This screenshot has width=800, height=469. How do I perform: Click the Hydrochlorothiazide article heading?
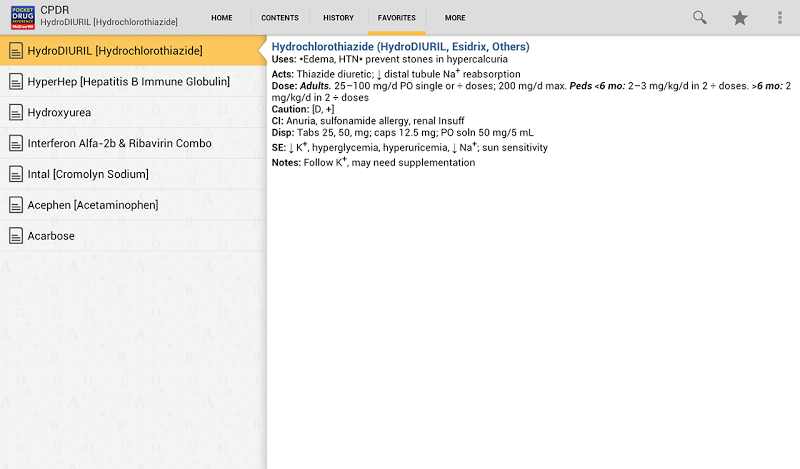click(x=401, y=46)
